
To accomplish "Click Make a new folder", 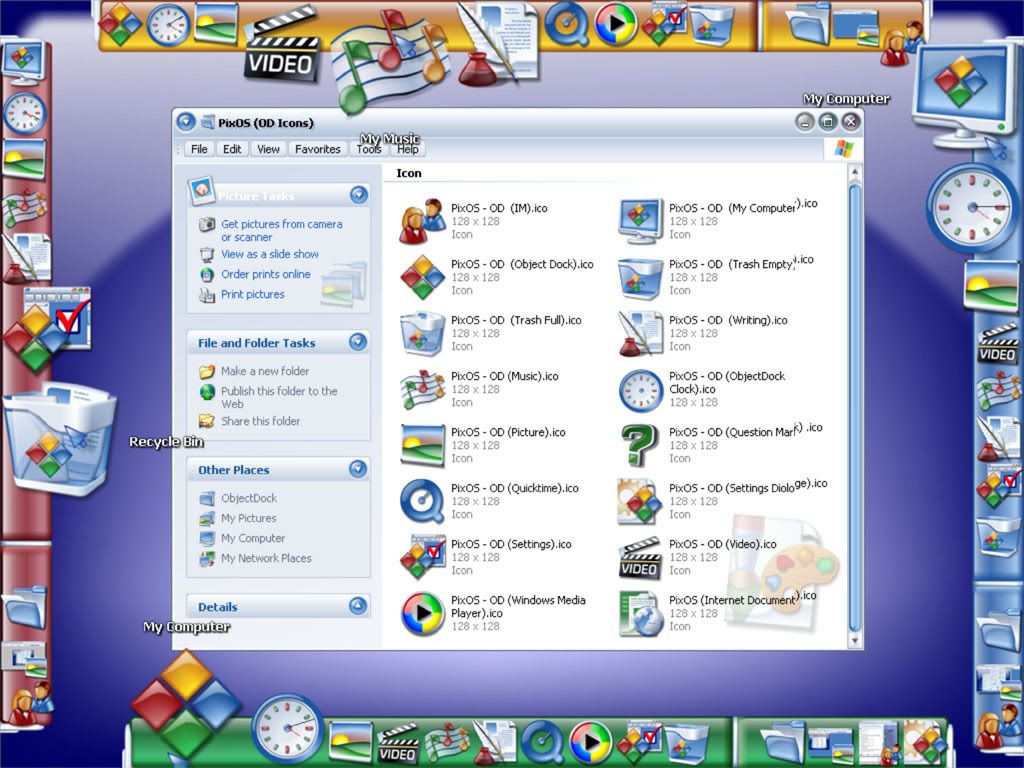I will tap(265, 371).
